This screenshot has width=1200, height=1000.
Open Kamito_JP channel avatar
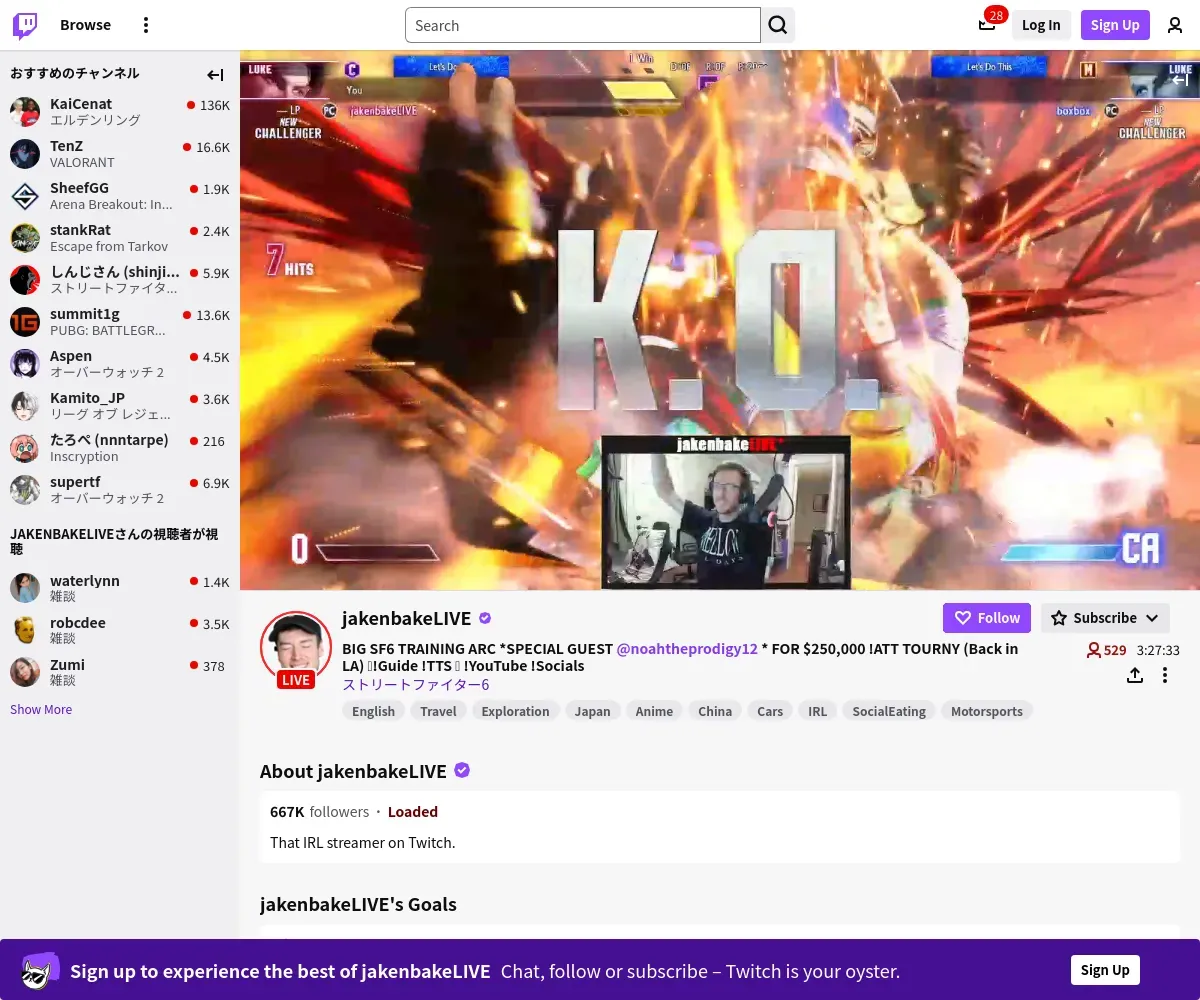(x=25, y=405)
